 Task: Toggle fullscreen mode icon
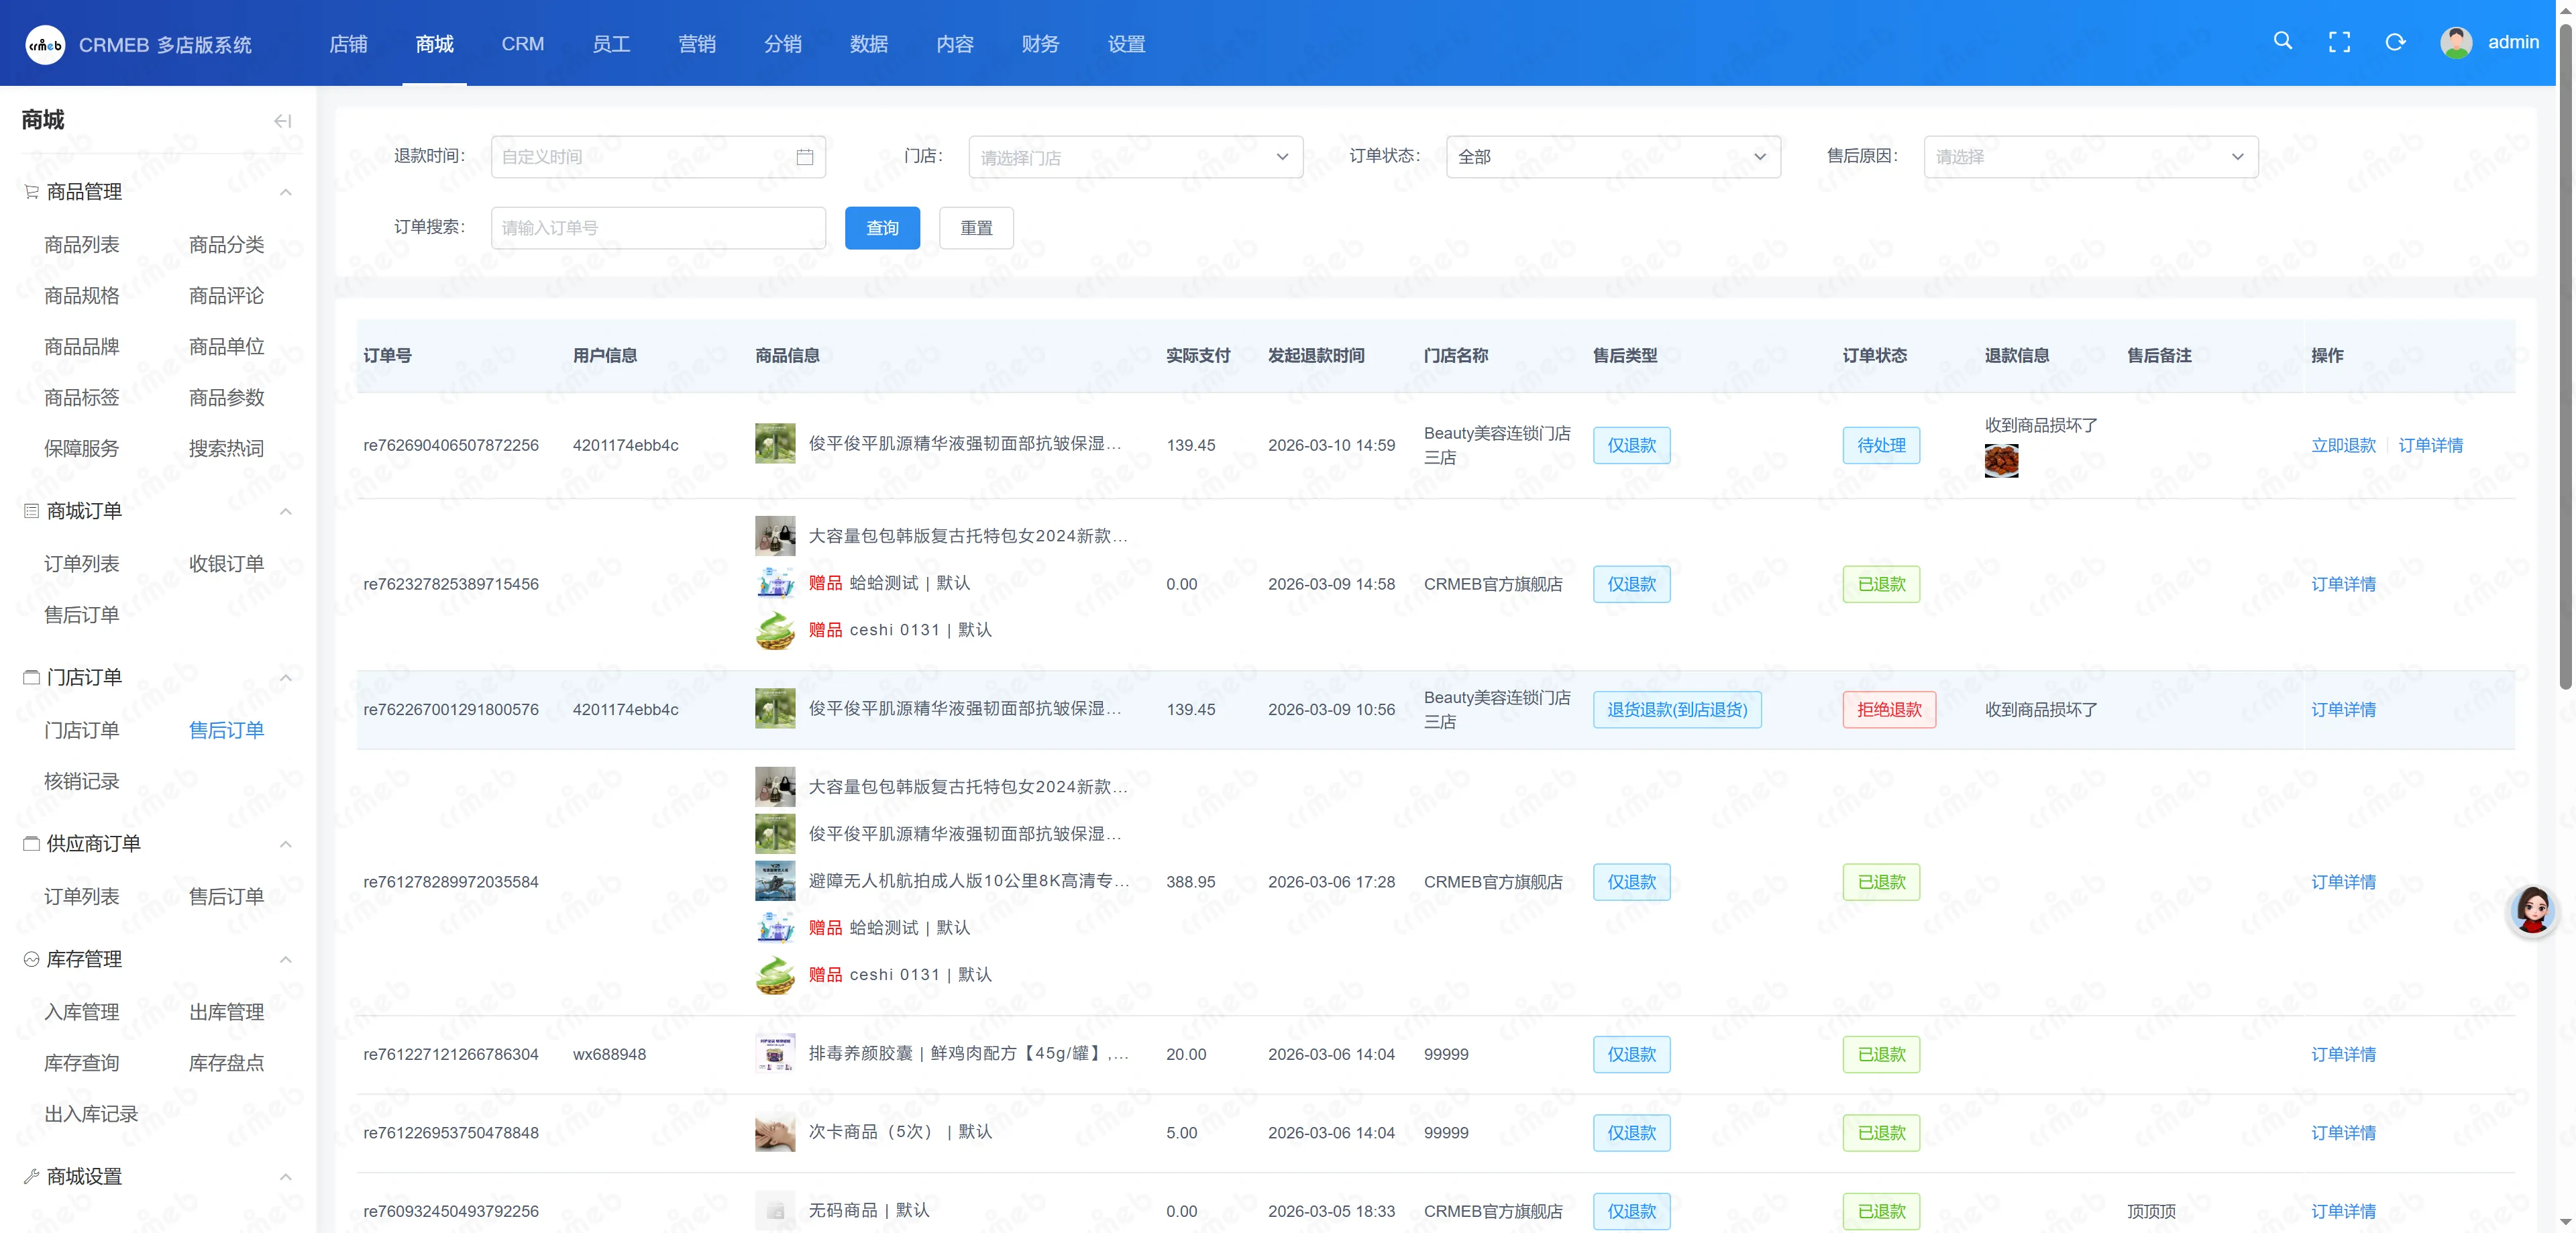point(2339,42)
